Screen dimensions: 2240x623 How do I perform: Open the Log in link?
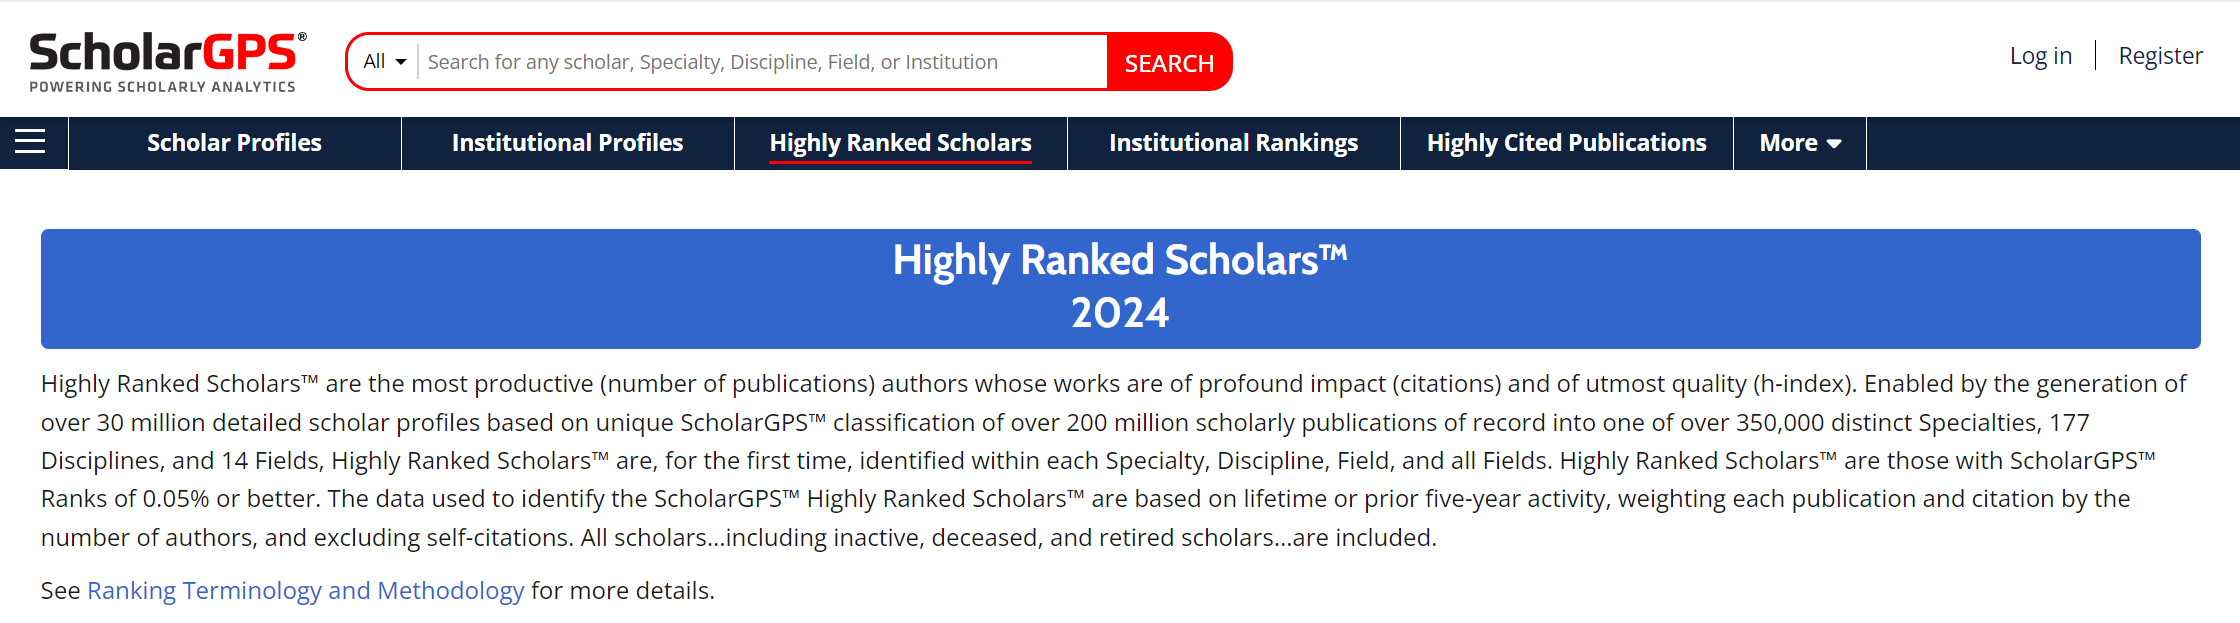[2040, 56]
